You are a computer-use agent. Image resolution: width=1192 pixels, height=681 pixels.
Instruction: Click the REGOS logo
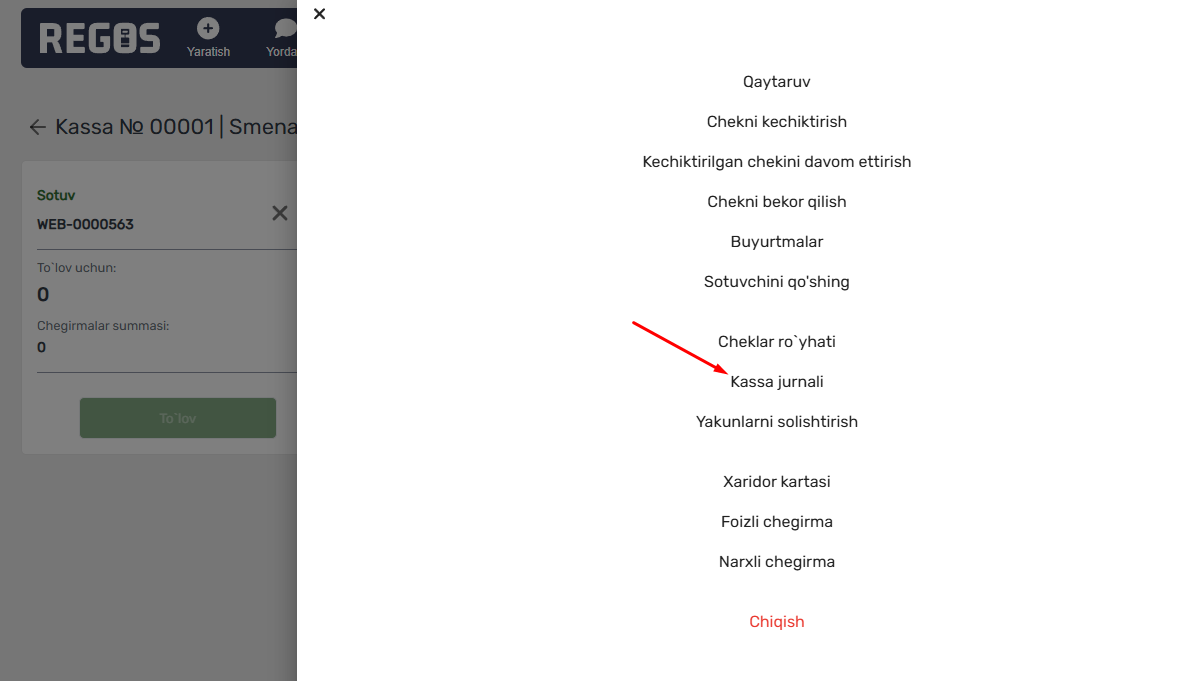pos(100,38)
